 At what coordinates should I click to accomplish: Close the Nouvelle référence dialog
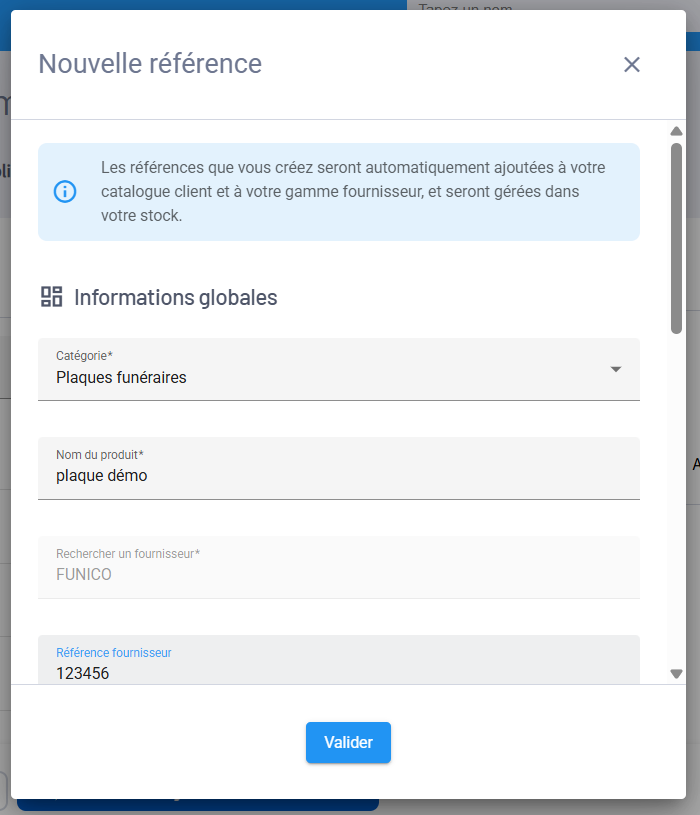[x=631, y=65]
